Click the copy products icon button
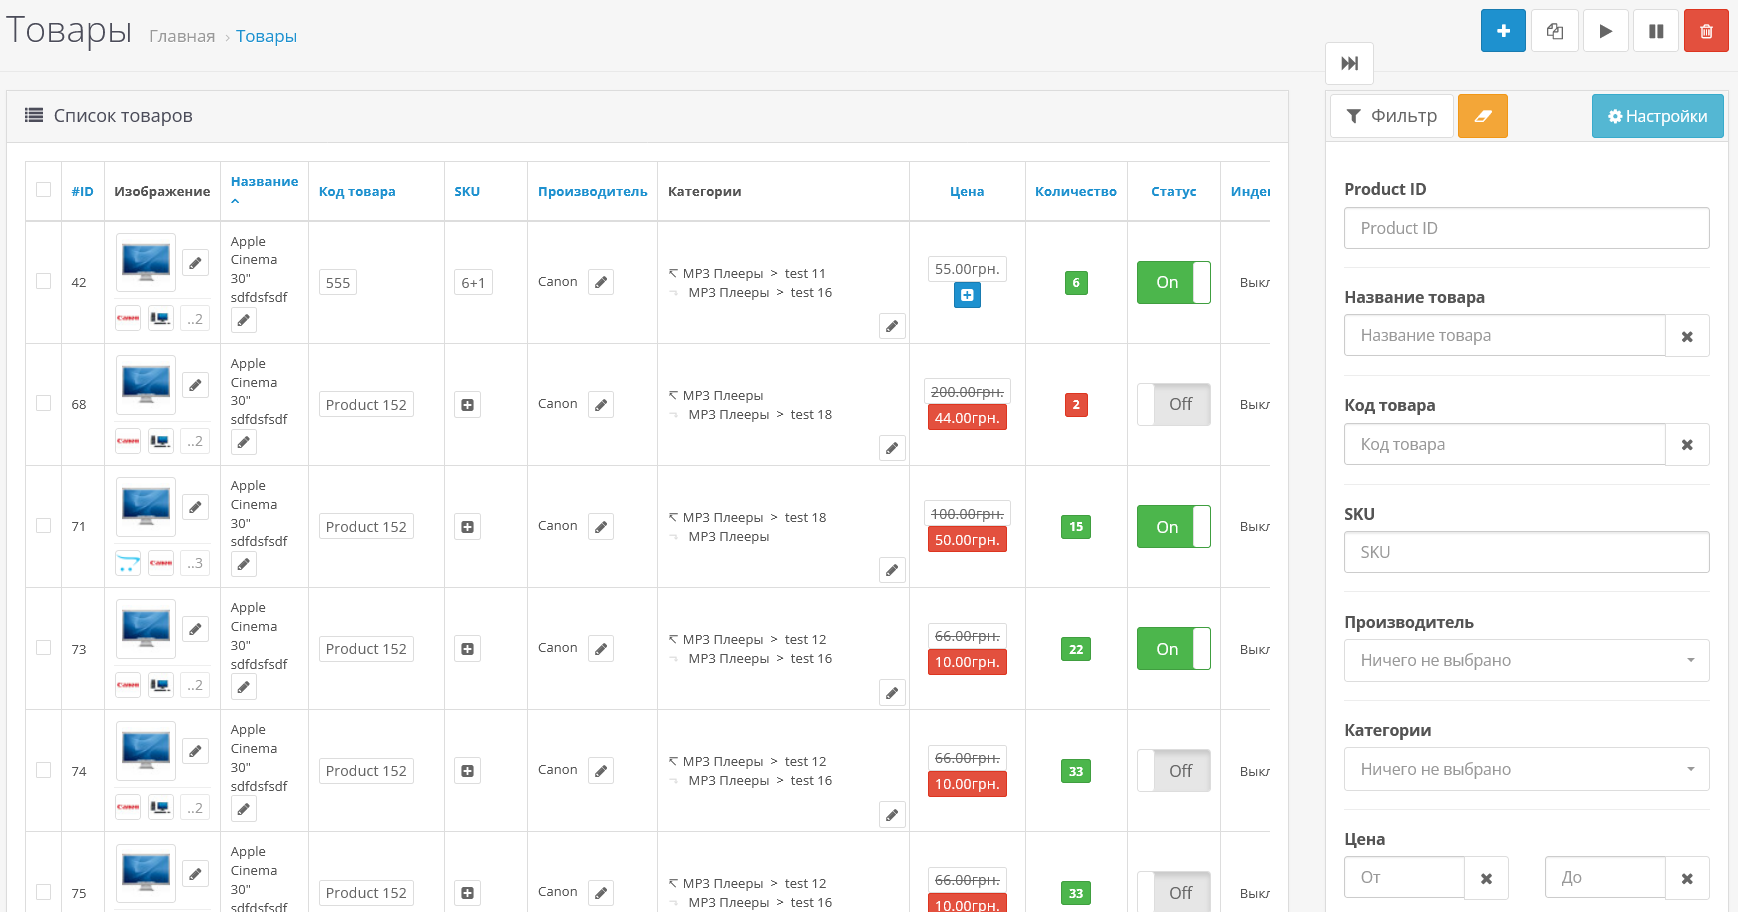1738x912 pixels. click(1554, 31)
